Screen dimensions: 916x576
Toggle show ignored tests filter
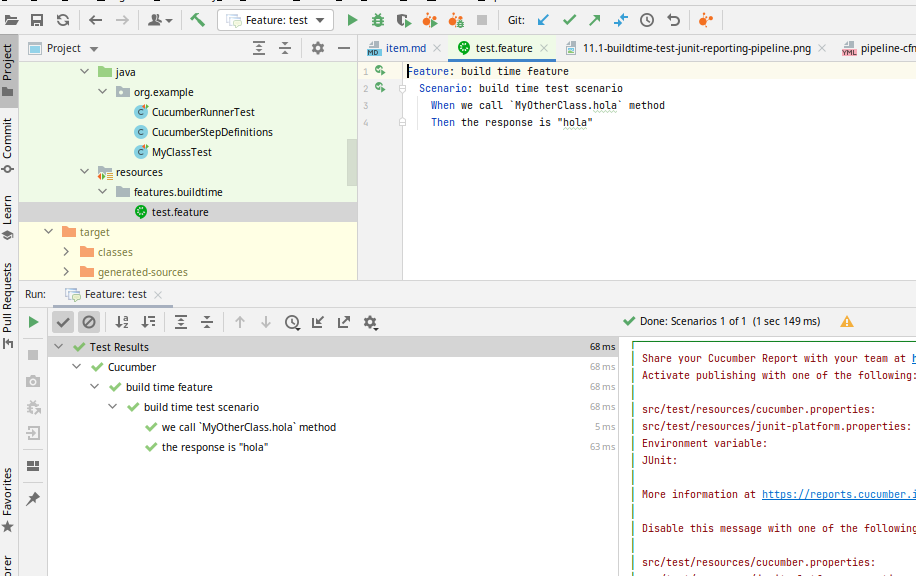89,322
